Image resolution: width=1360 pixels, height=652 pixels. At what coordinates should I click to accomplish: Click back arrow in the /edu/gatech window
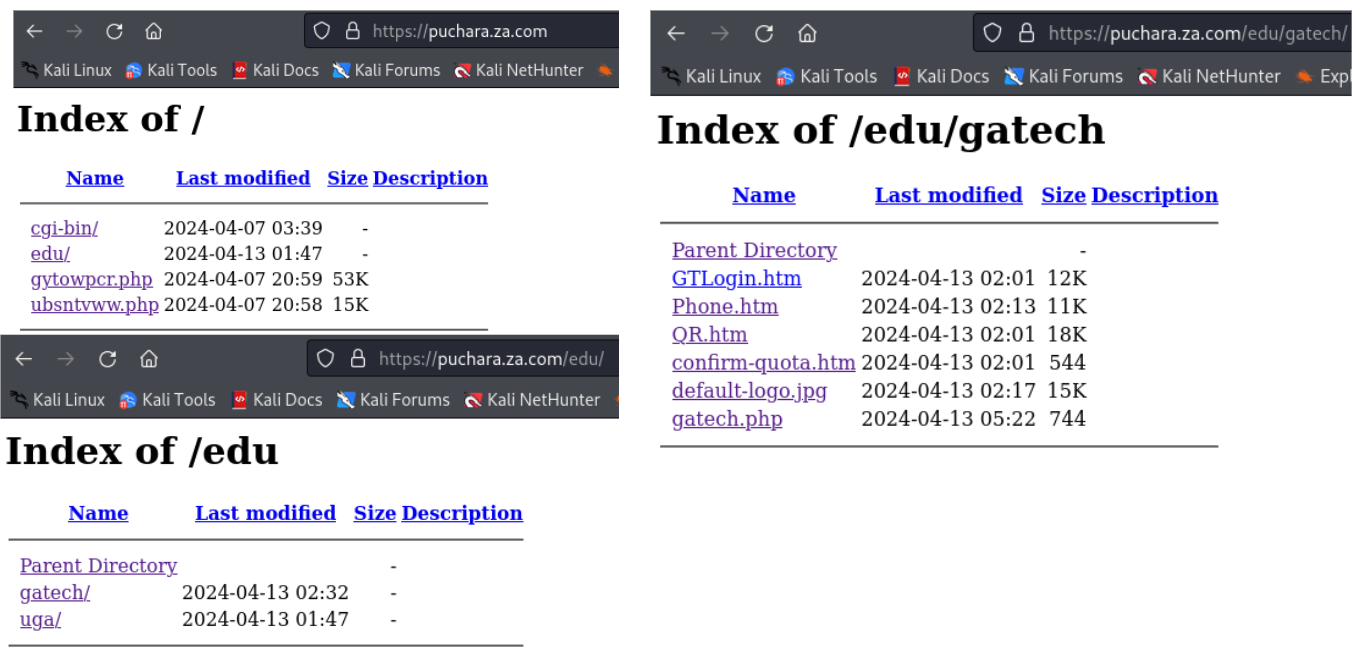(676, 33)
